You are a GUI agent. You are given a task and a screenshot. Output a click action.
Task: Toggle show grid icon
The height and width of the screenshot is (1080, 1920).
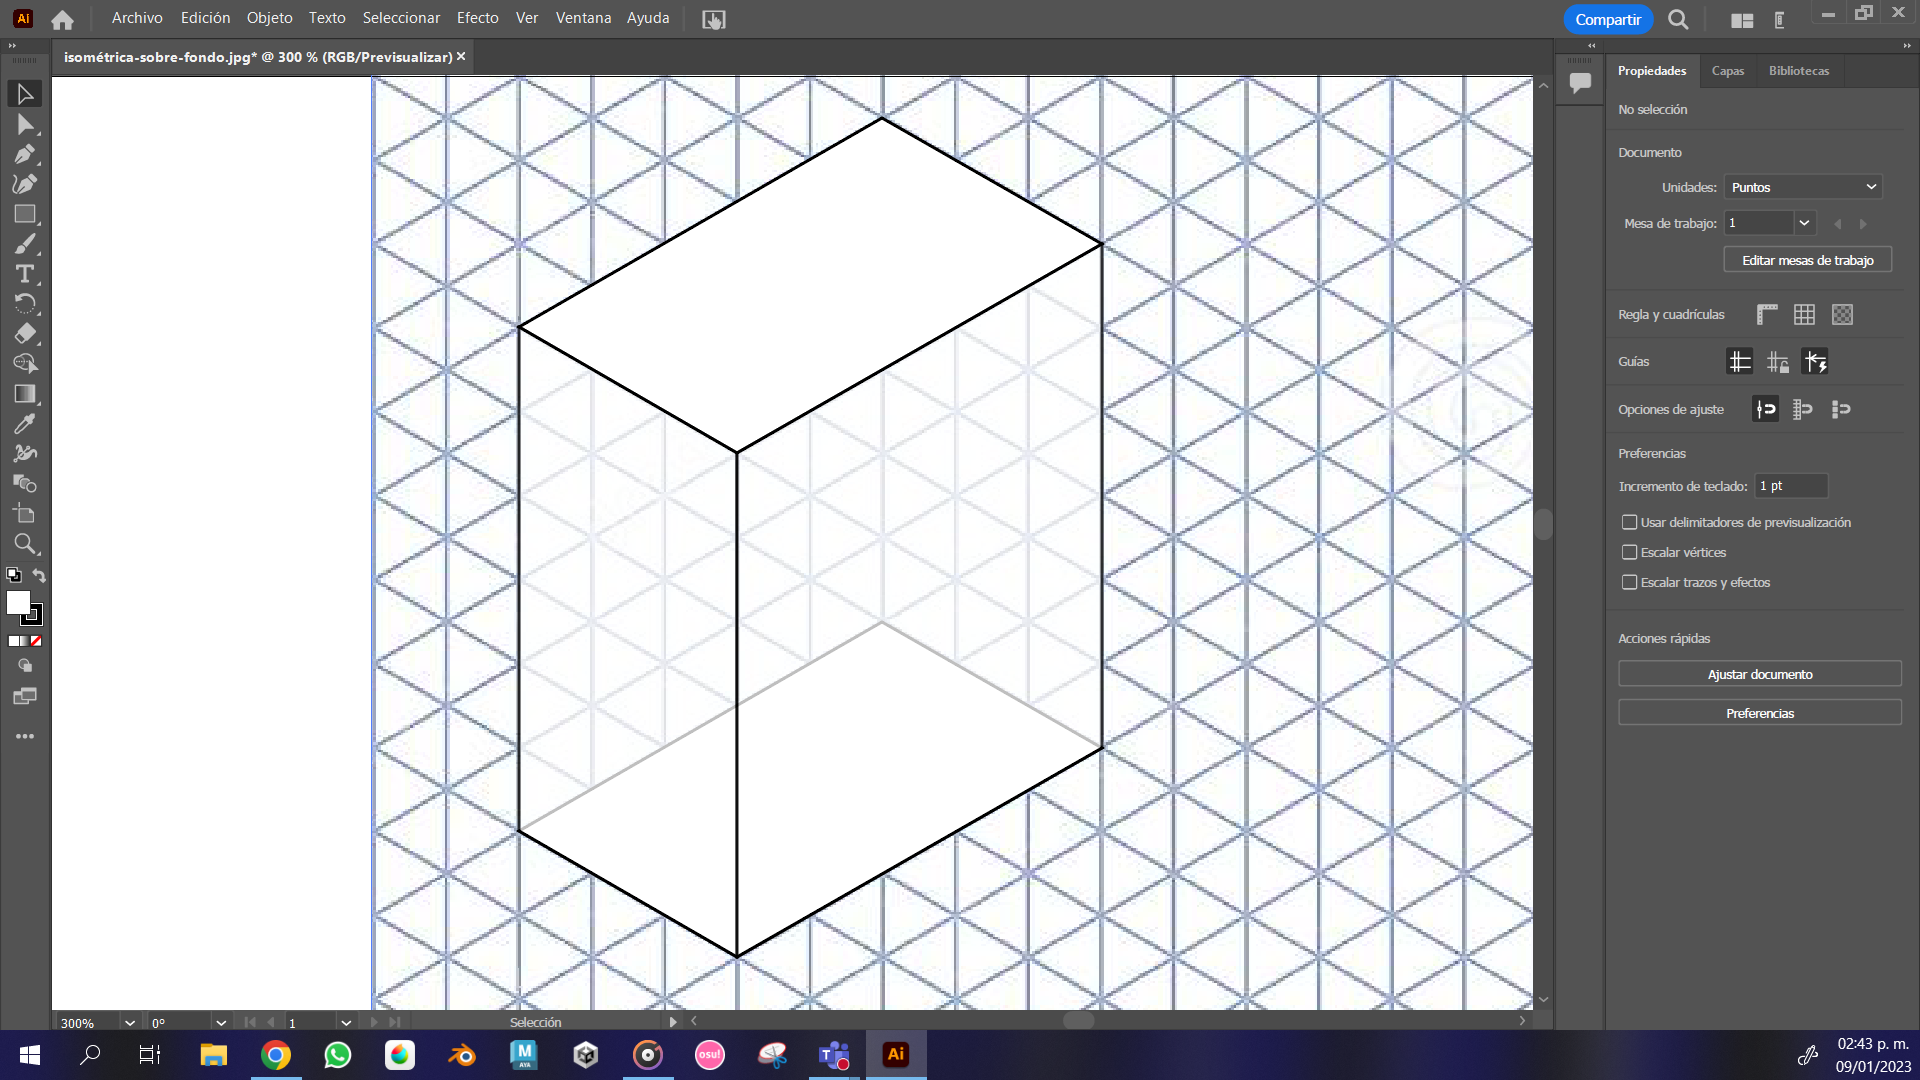pos(1804,315)
